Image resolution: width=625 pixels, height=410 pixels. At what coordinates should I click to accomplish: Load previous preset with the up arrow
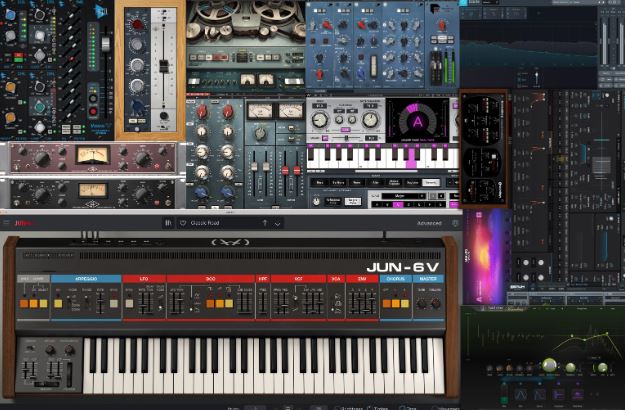tap(265, 223)
